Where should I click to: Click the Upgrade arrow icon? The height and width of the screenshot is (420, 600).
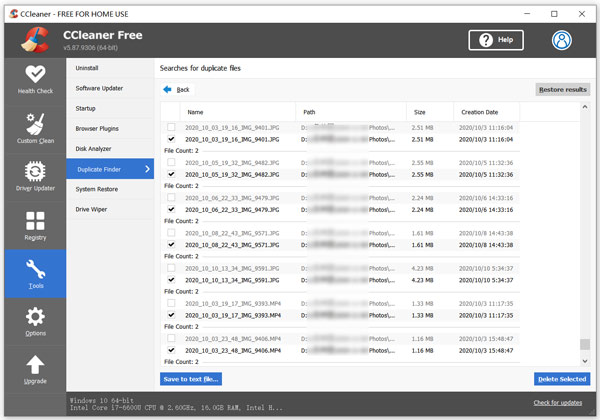point(35,365)
